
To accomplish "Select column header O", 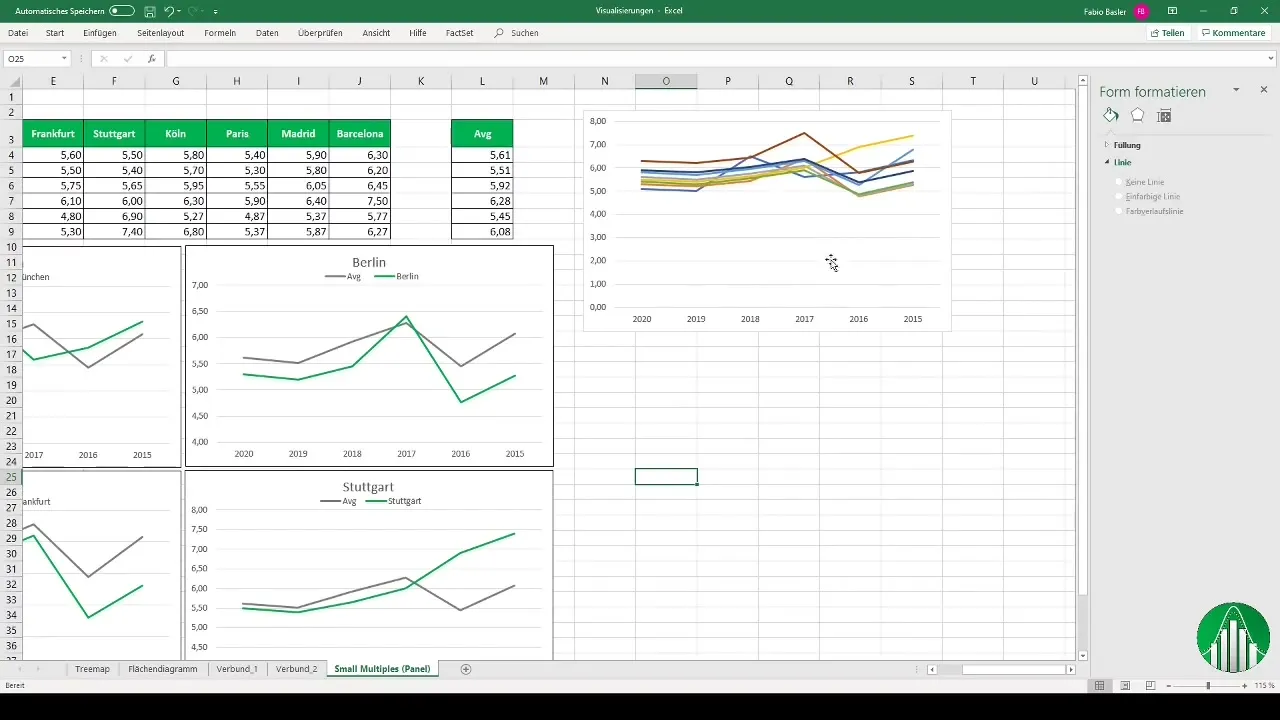I will tap(666, 81).
